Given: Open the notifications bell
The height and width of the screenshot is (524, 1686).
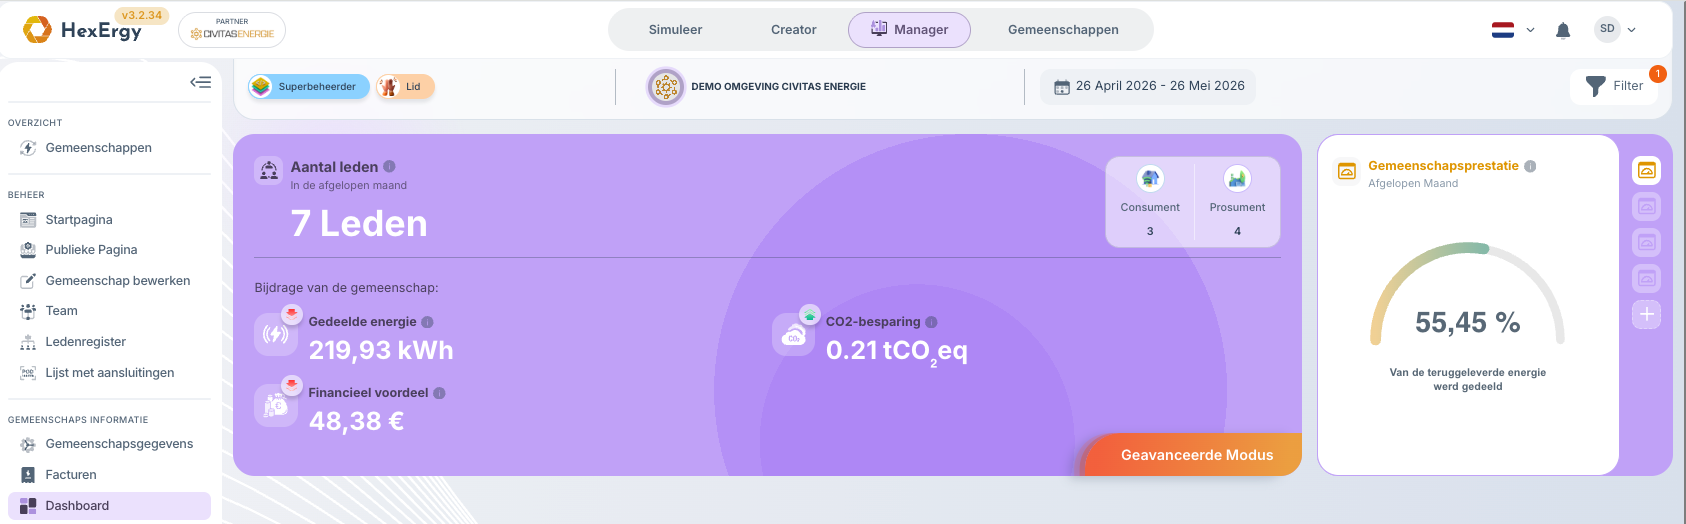Looking at the screenshot, I should coord(1563,30).
